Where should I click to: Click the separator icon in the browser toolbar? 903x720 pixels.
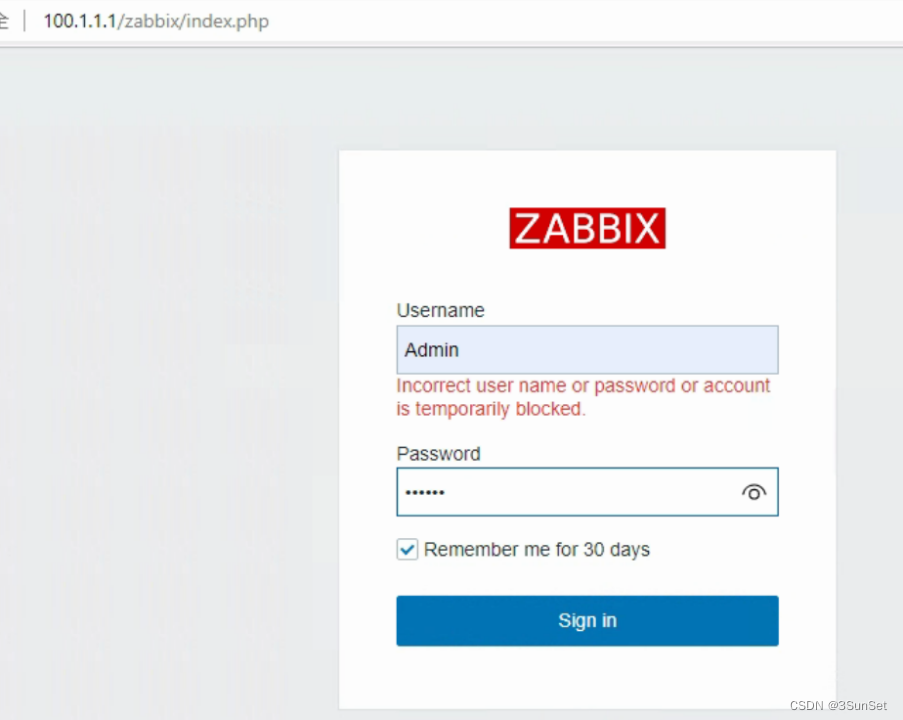click(x=26, y=20)
